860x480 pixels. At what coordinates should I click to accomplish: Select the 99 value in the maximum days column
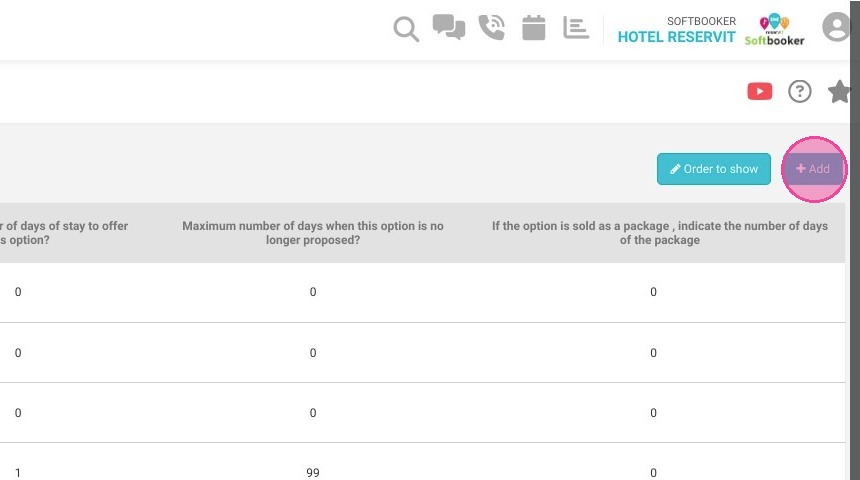[x=313, y=472]
